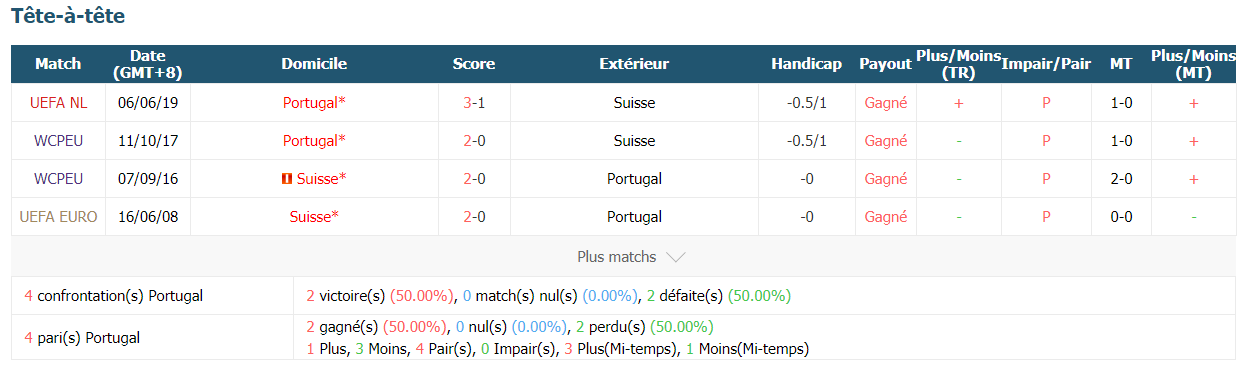This screenshot has width=1249, height=374.
Task: Click the Plus/Moins (TR) column header
Action: tap(959, 64)
